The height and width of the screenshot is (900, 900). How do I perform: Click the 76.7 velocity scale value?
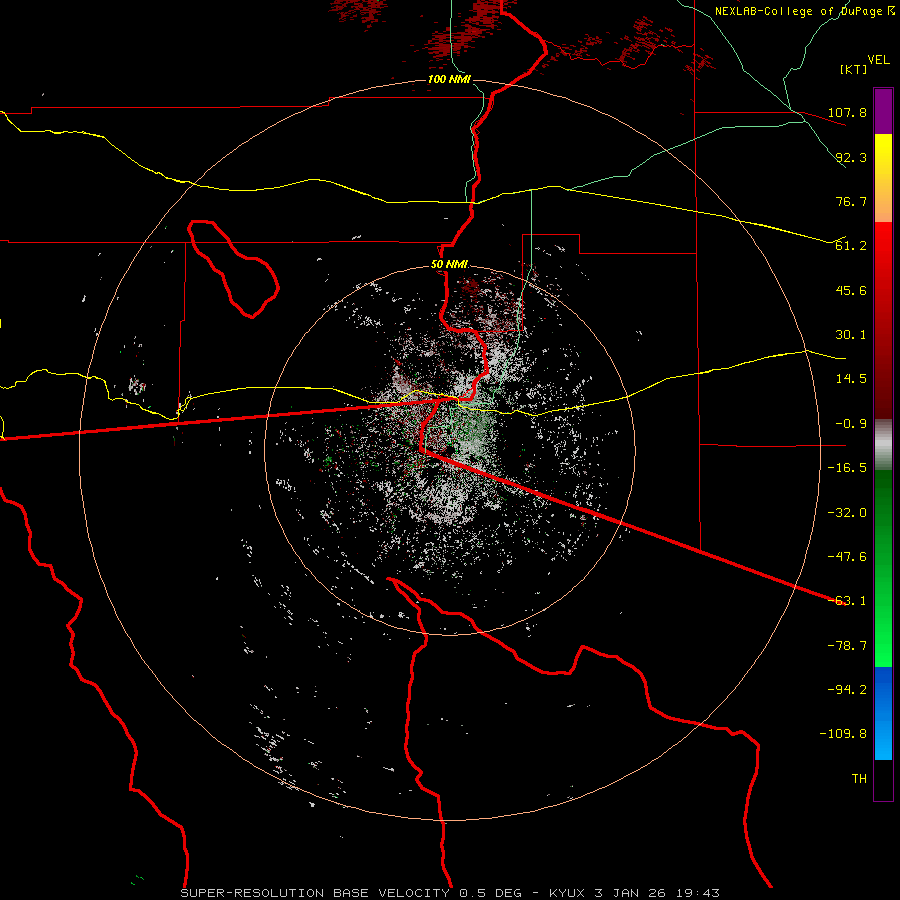[x=851, y=201]
